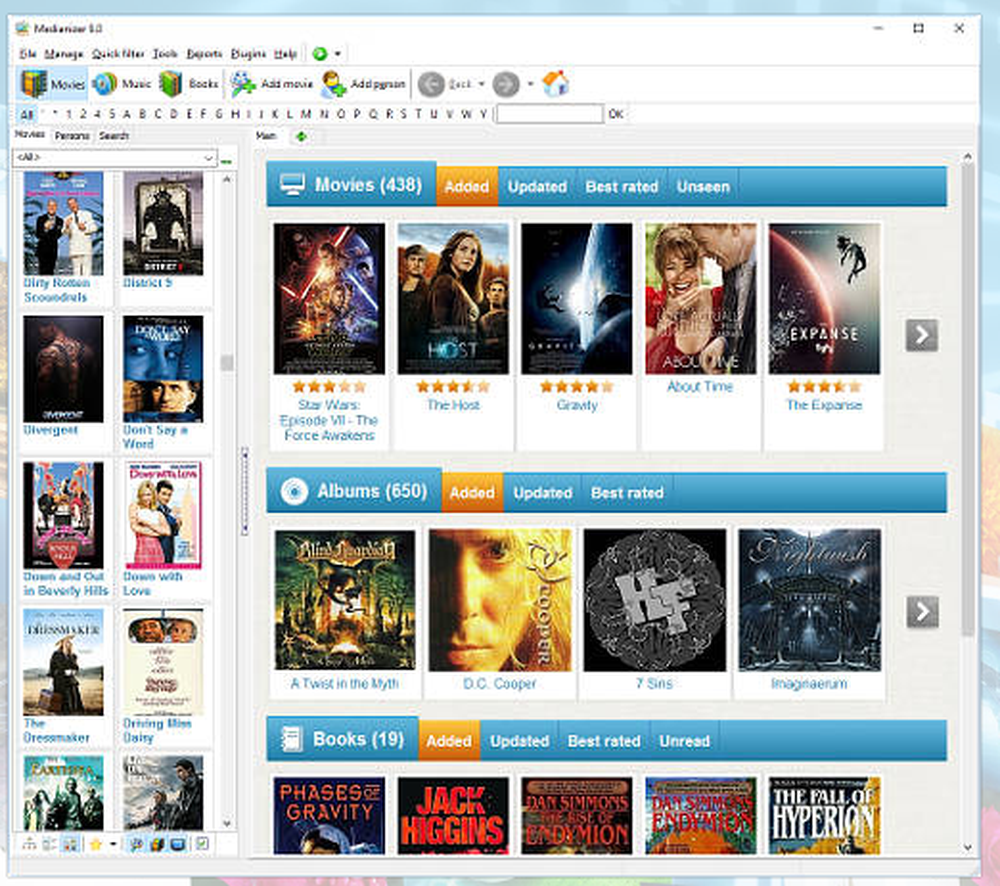Toggle the colorful books filter icon at bottom
The height and width of the screenshot is (886, 1000).
(157, 844)
